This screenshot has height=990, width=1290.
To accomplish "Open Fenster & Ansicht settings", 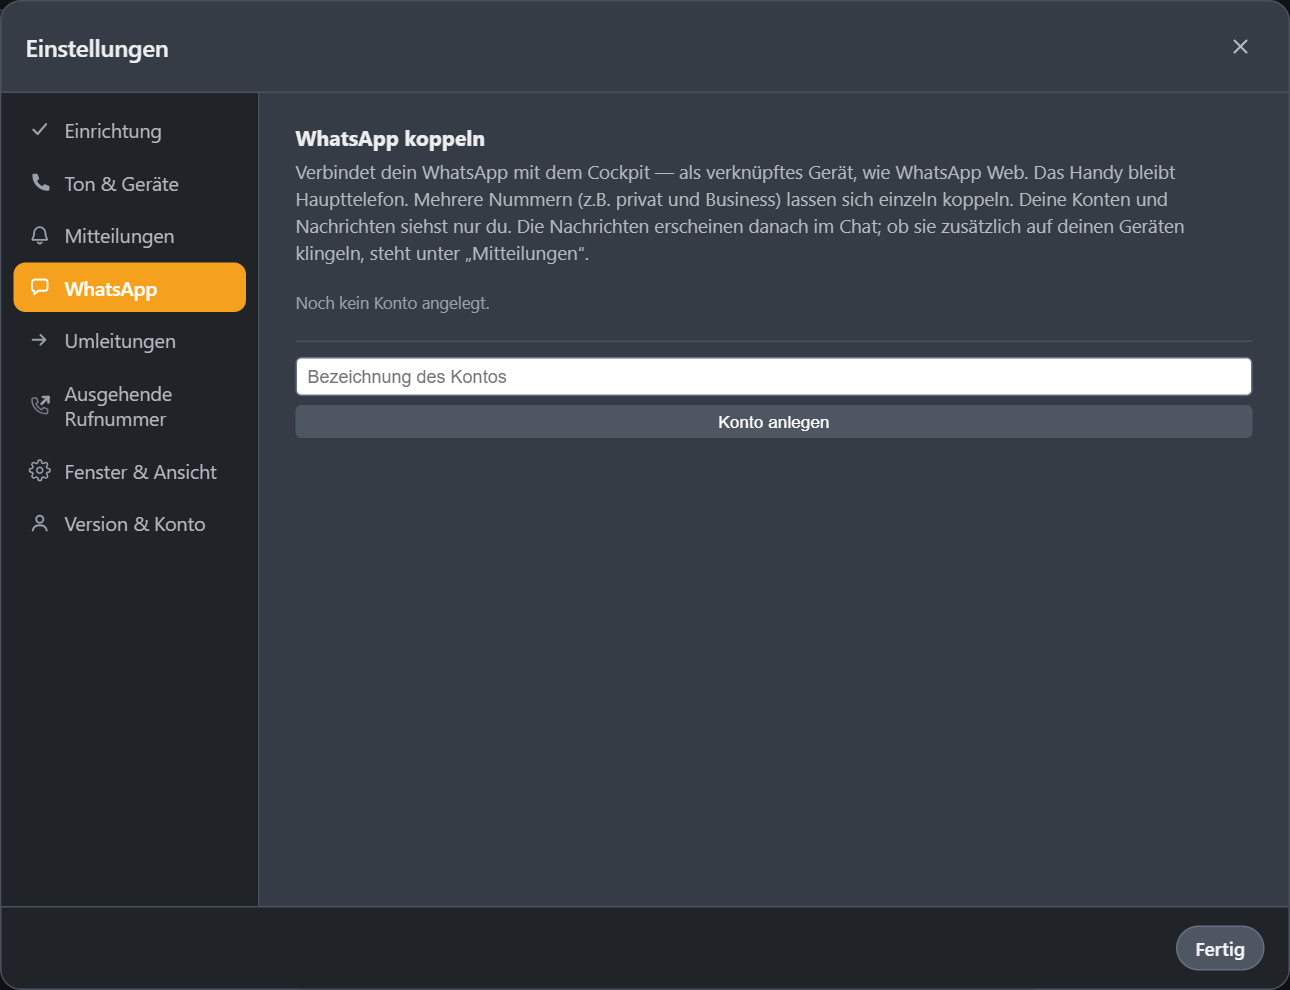I will pyautogui.click(x=130, y=472).
